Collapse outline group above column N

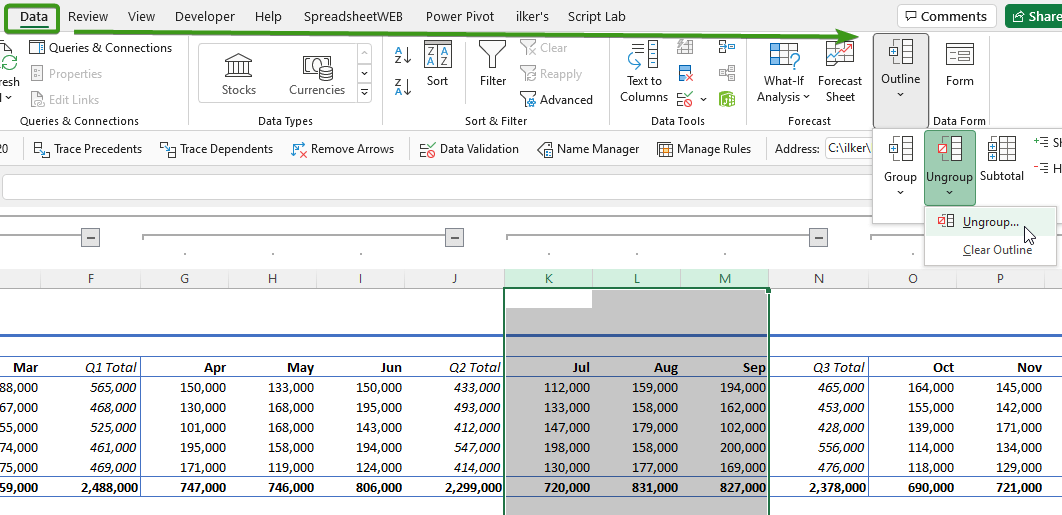819,237
